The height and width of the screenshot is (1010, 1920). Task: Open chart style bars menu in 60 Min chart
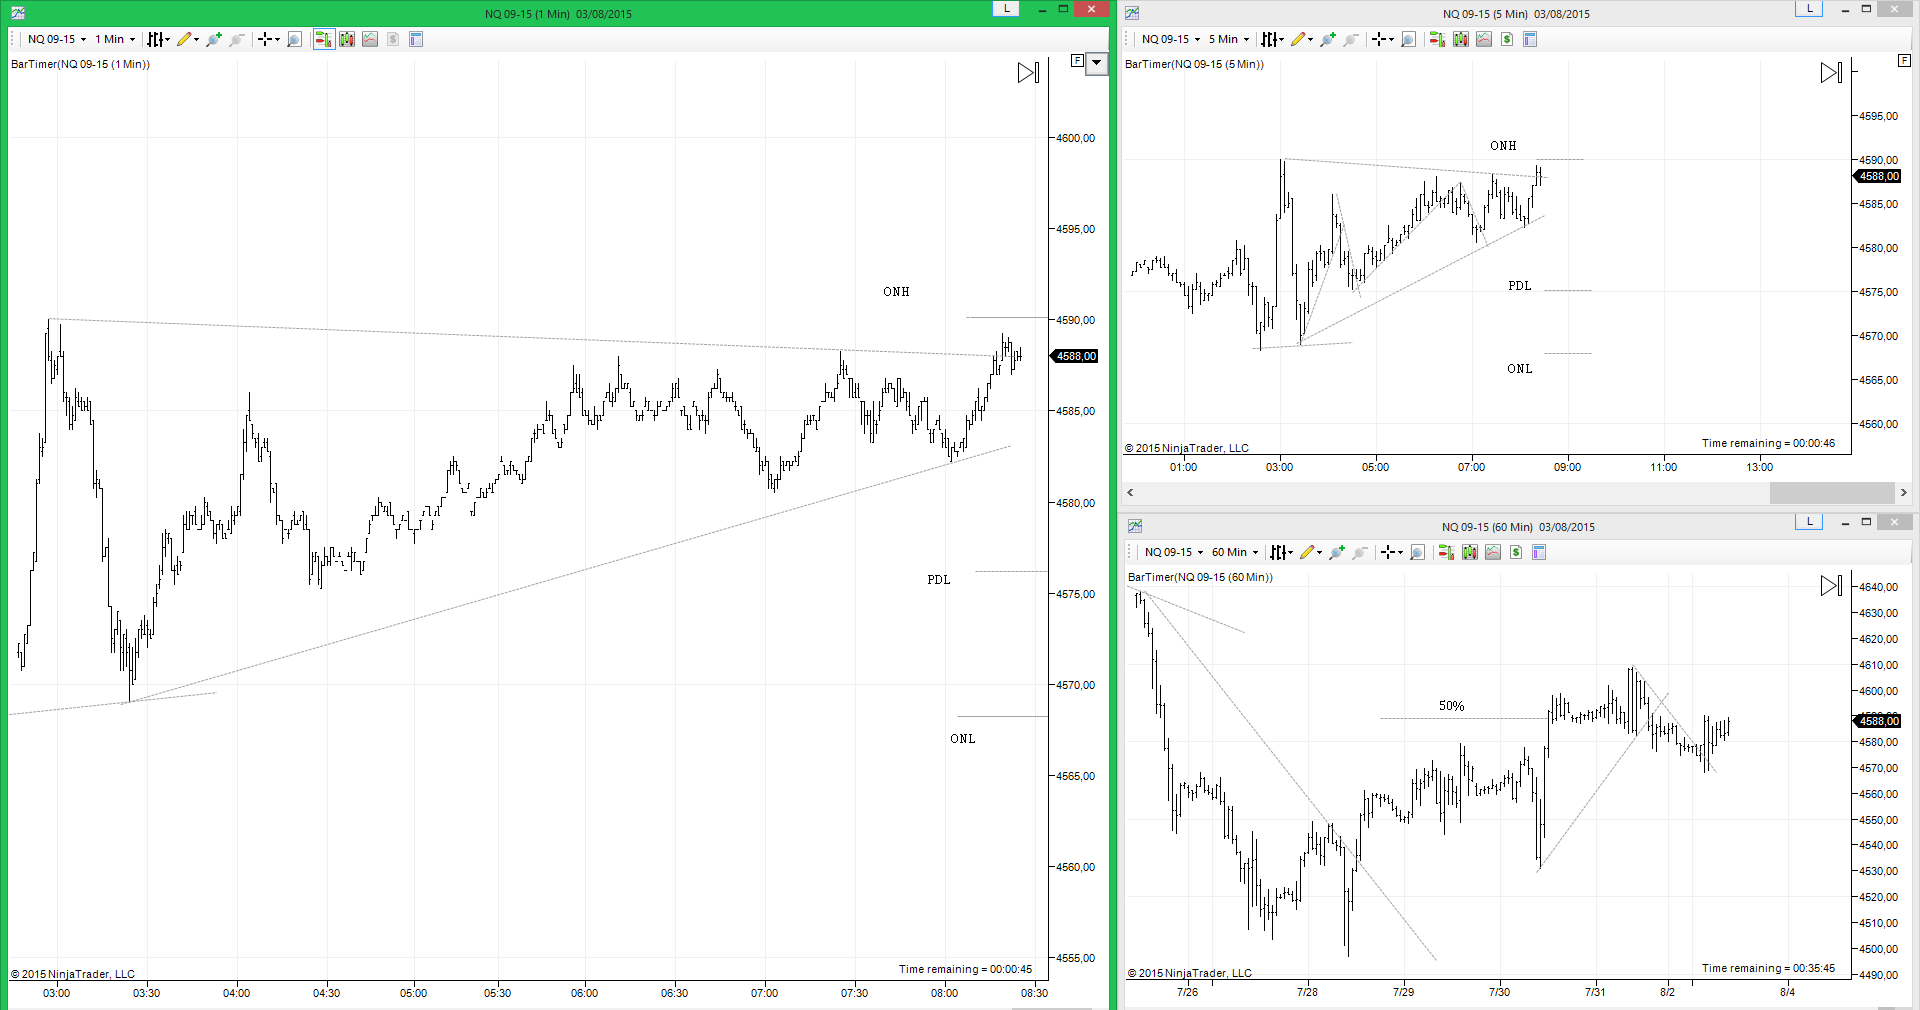pyautogui.click(x=1281, y=552)
